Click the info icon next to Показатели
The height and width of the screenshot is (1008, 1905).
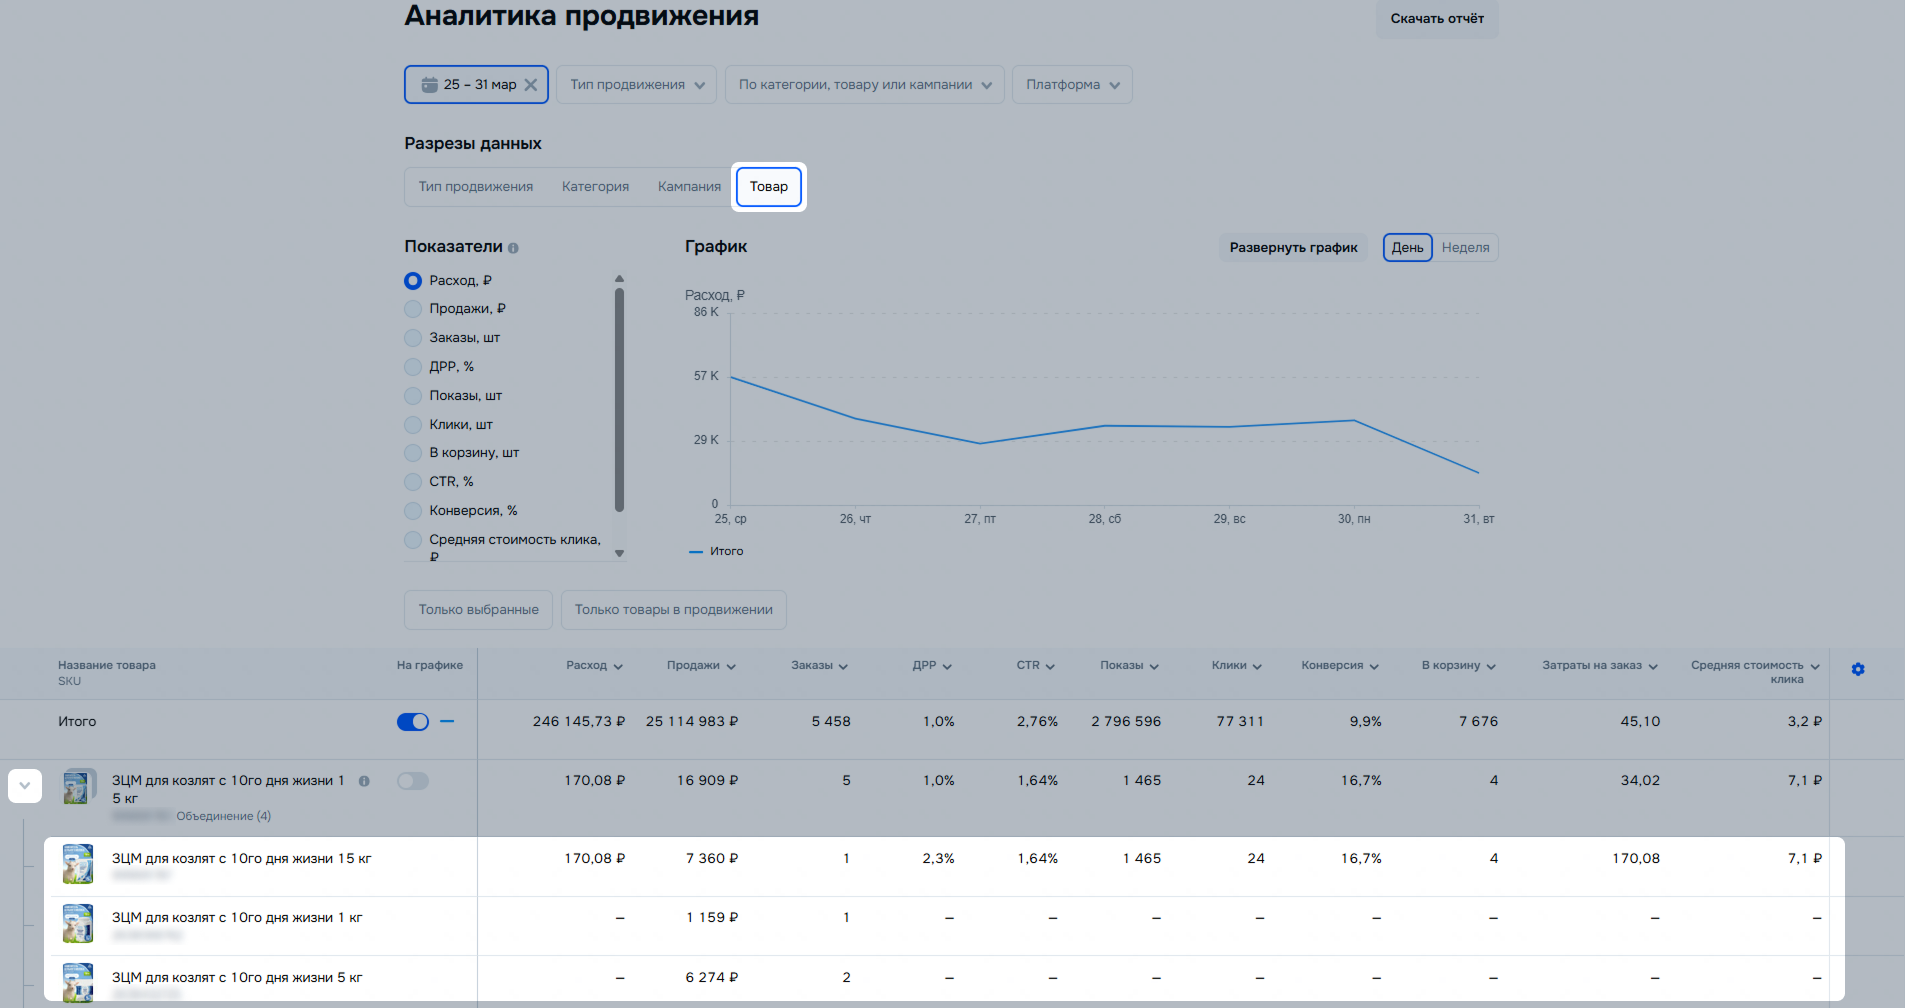click(x=513, y=248)
